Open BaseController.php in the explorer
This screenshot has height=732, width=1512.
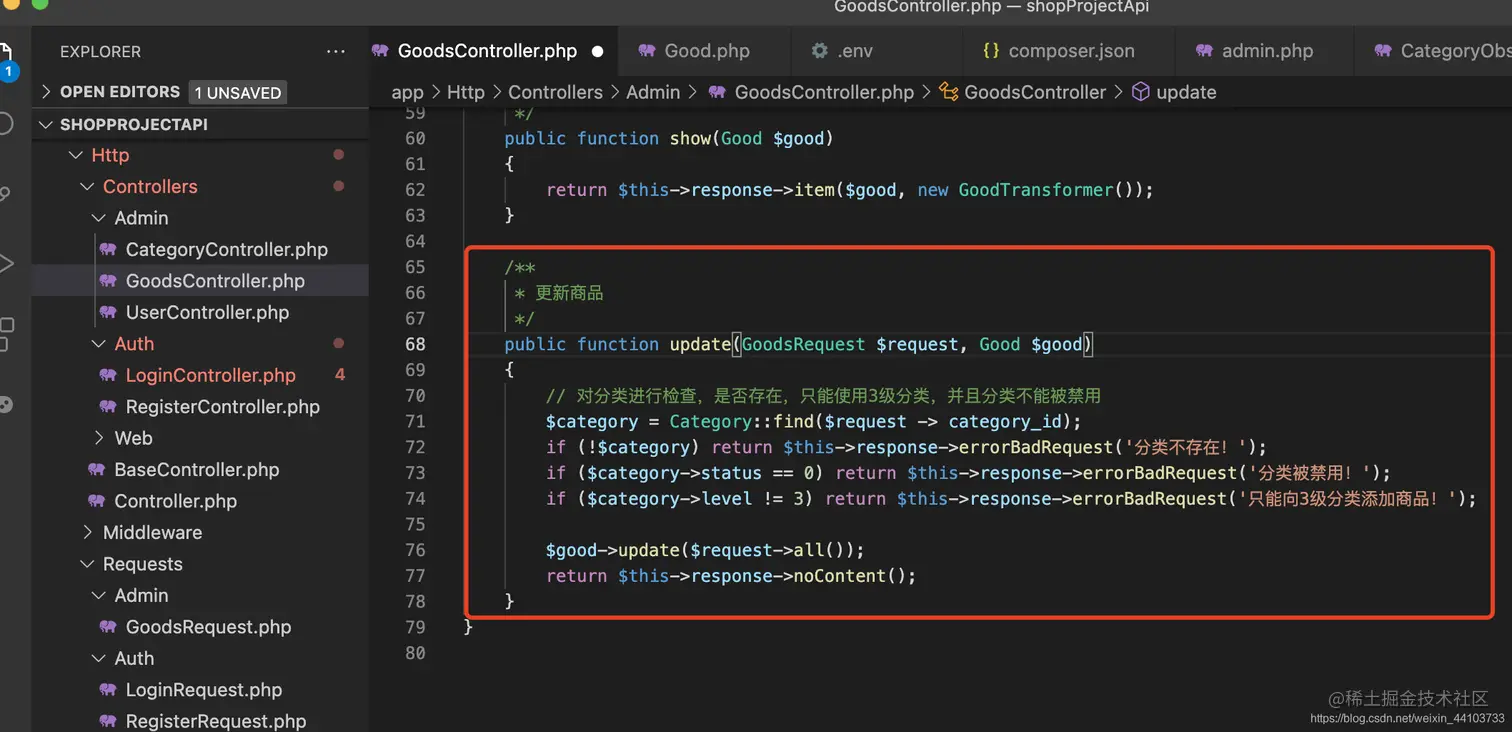tap(197, 469)
